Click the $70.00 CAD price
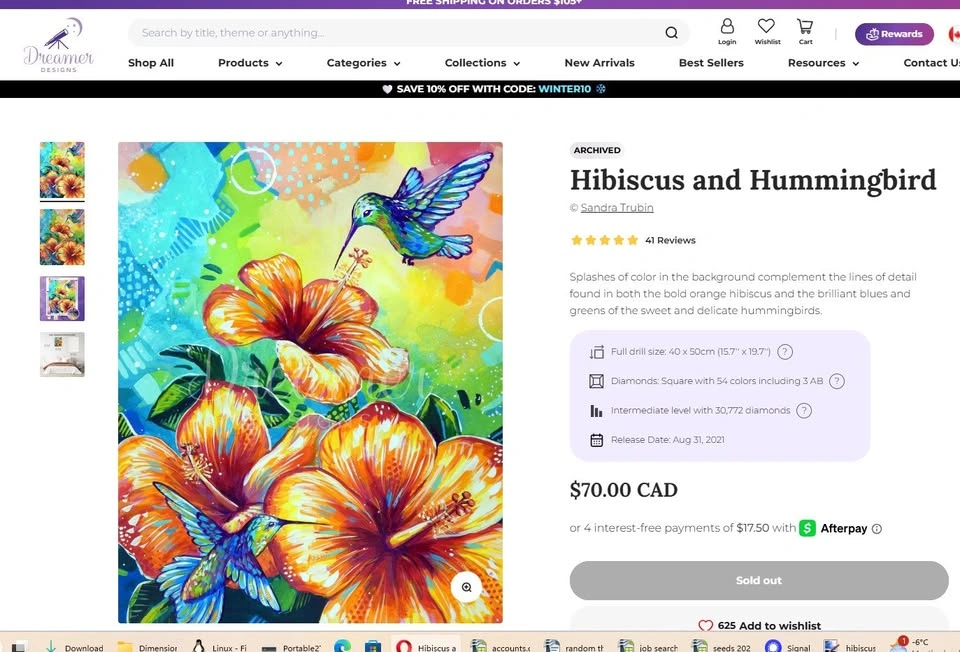Screen dimensions: 960x652 623,490
